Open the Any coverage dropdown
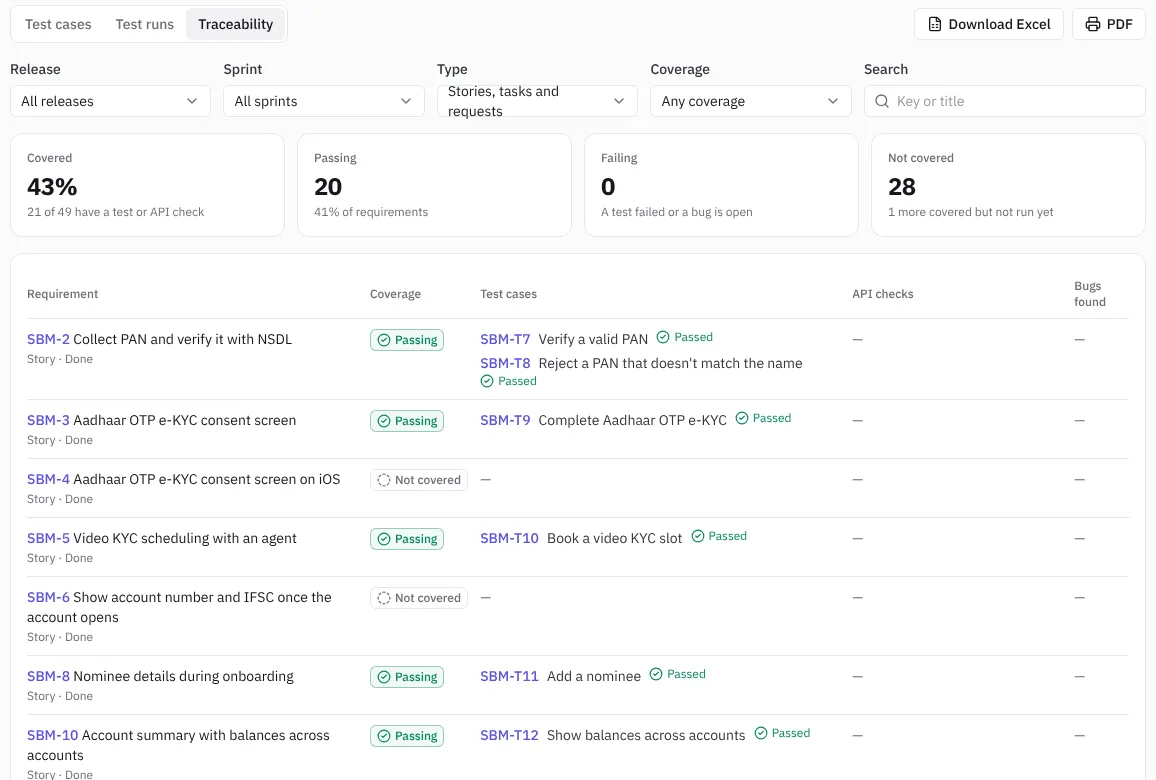 click(751, 101)
